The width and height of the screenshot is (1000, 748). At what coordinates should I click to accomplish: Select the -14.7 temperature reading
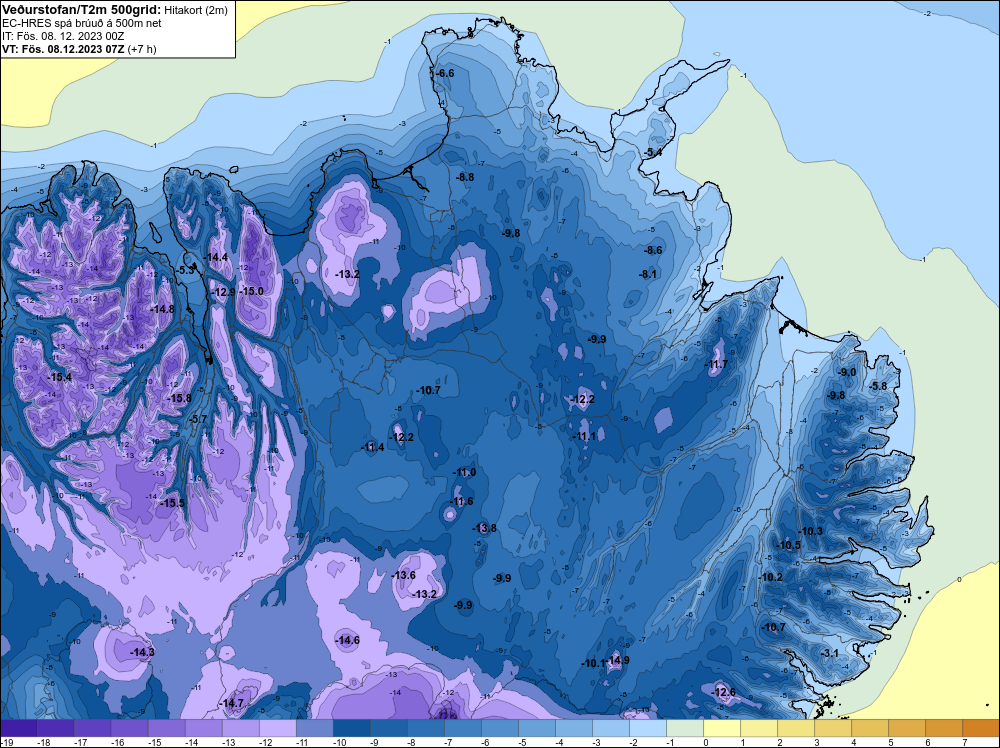[x=232, y=703]
